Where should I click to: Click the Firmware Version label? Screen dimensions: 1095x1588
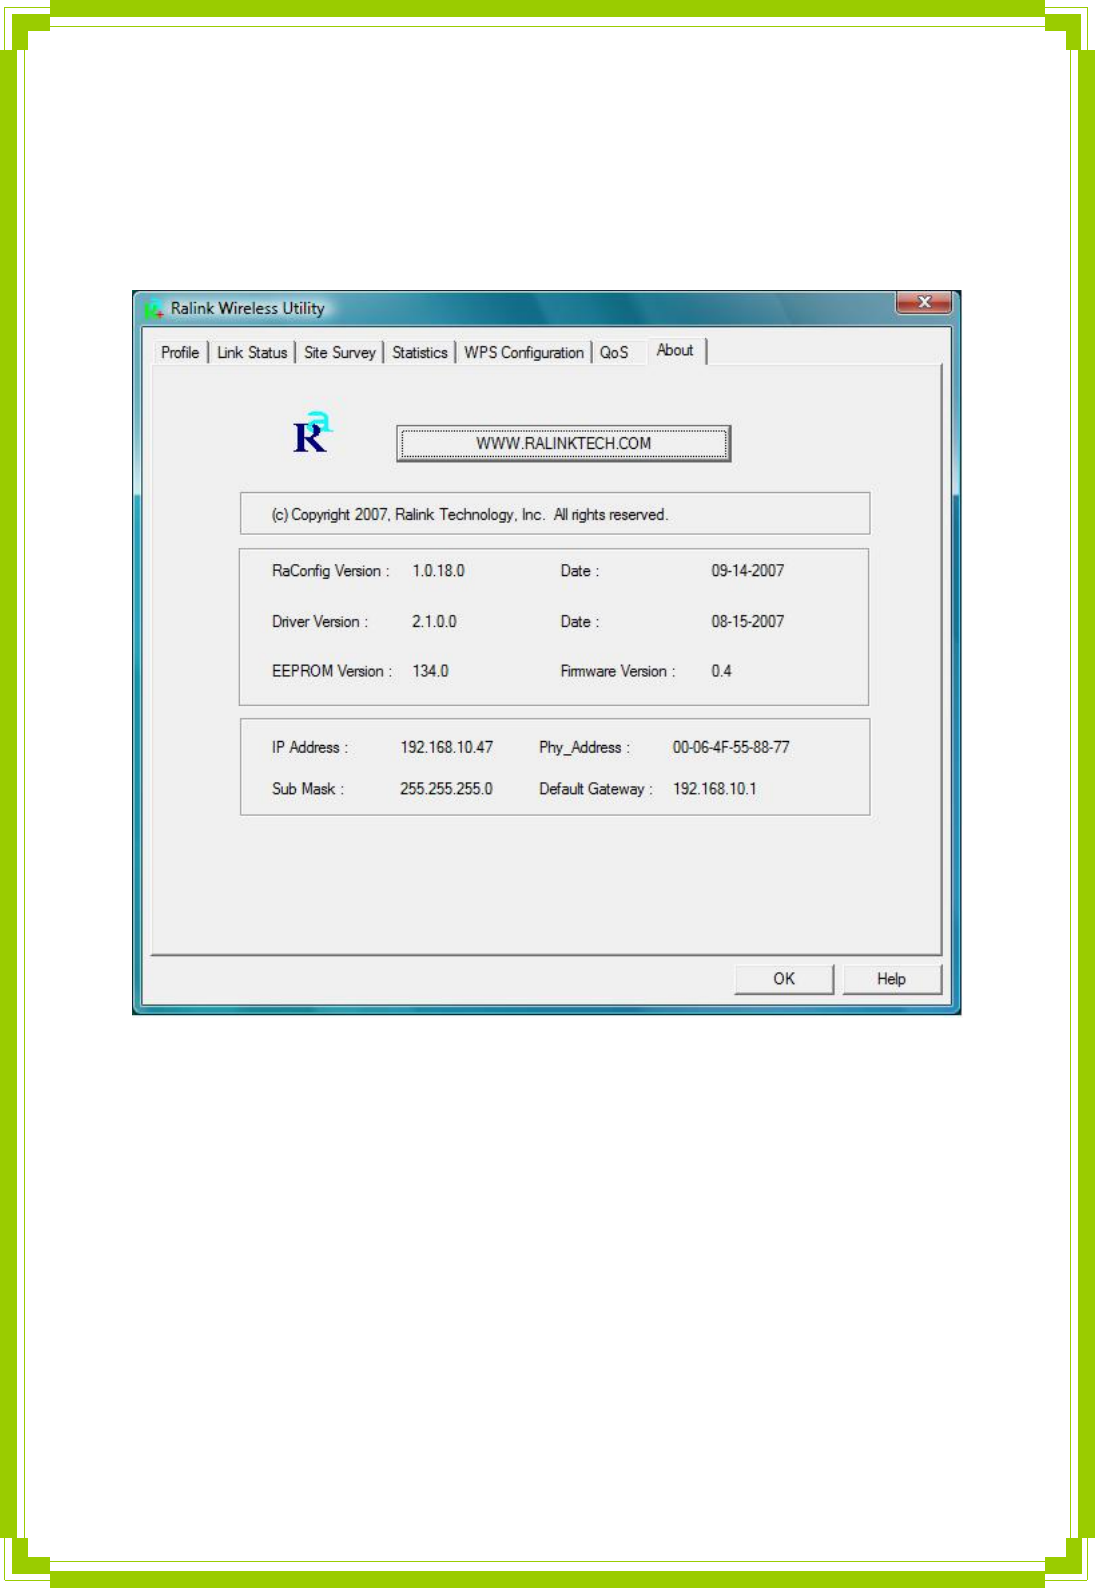click(x=617, y=671)
